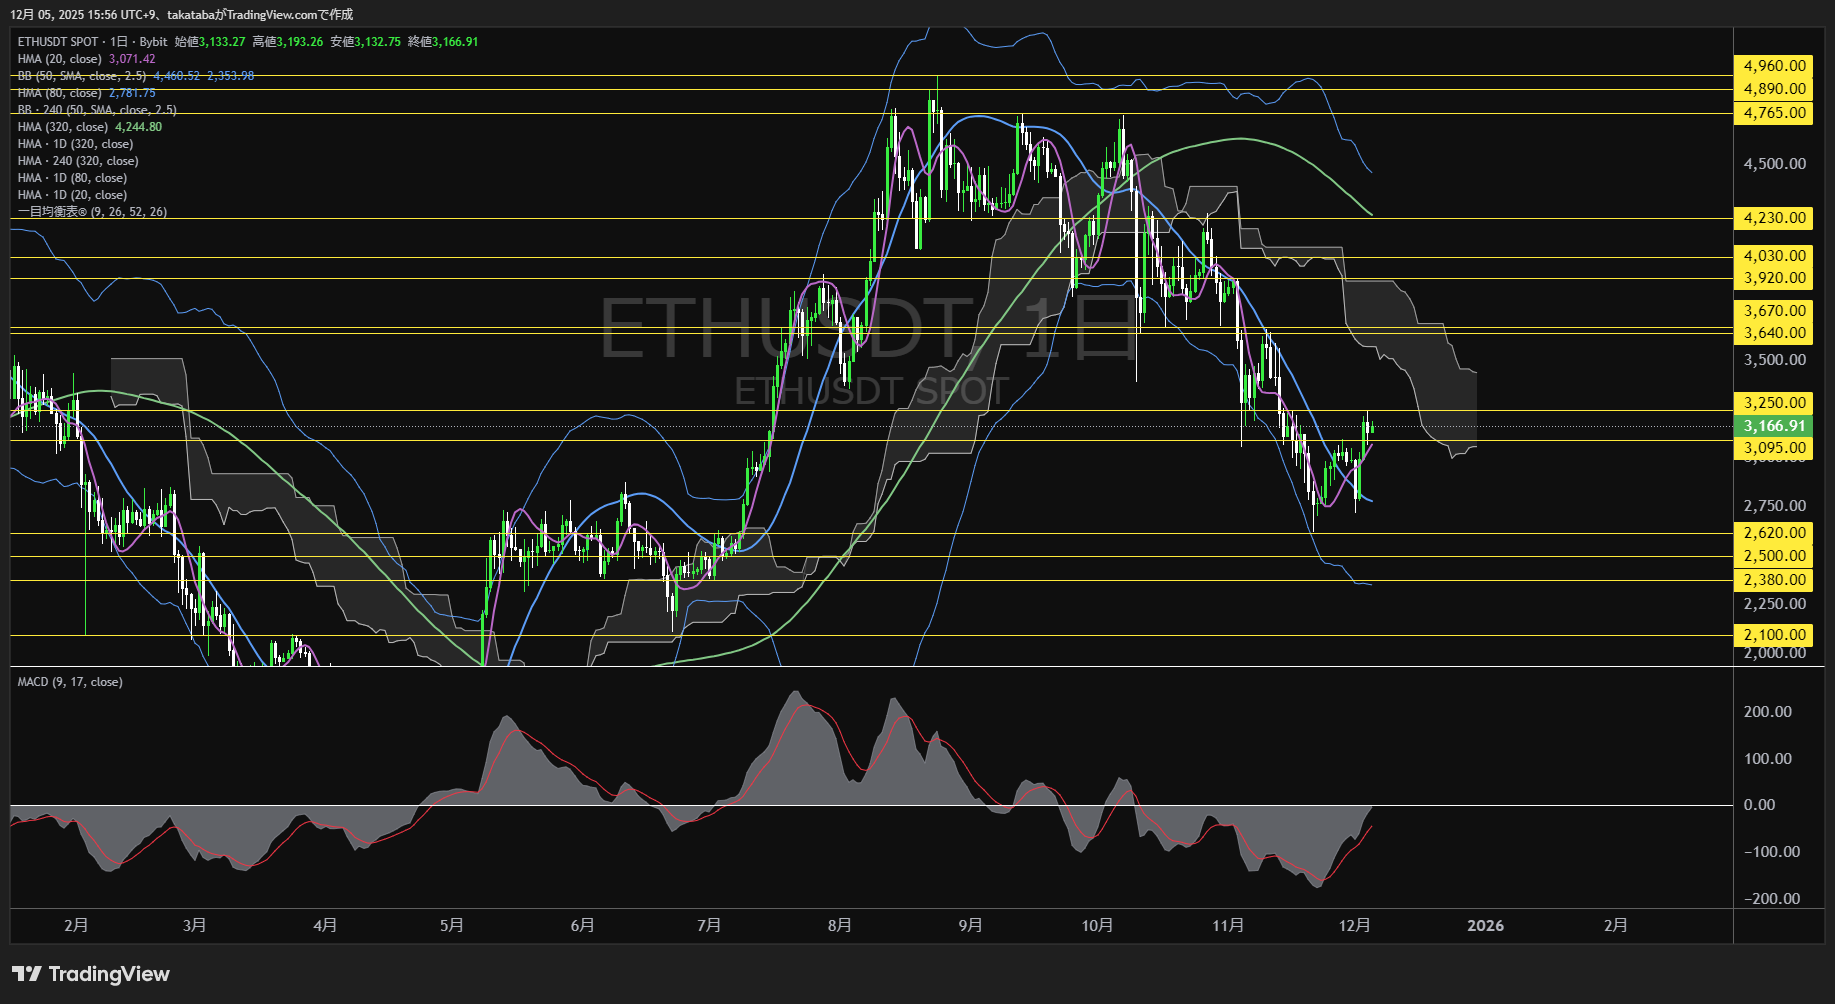Click the 終値 3,166.91 close value in legend
Image resolution: width=1835 pixels, height=1004 pixels.
[x=443, y=42]
